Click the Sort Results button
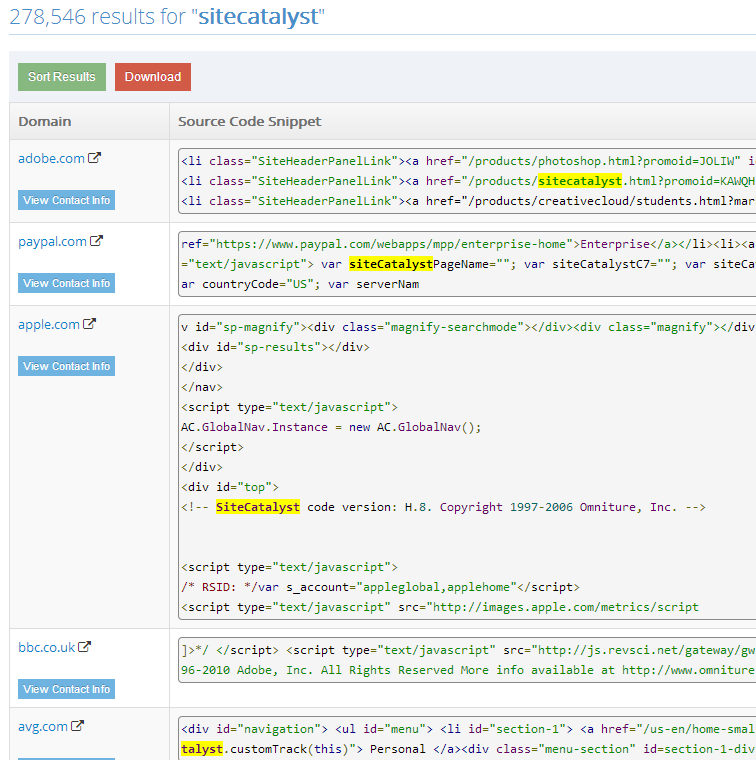Screen dimensions: 756x760 (x=62, y=77)
